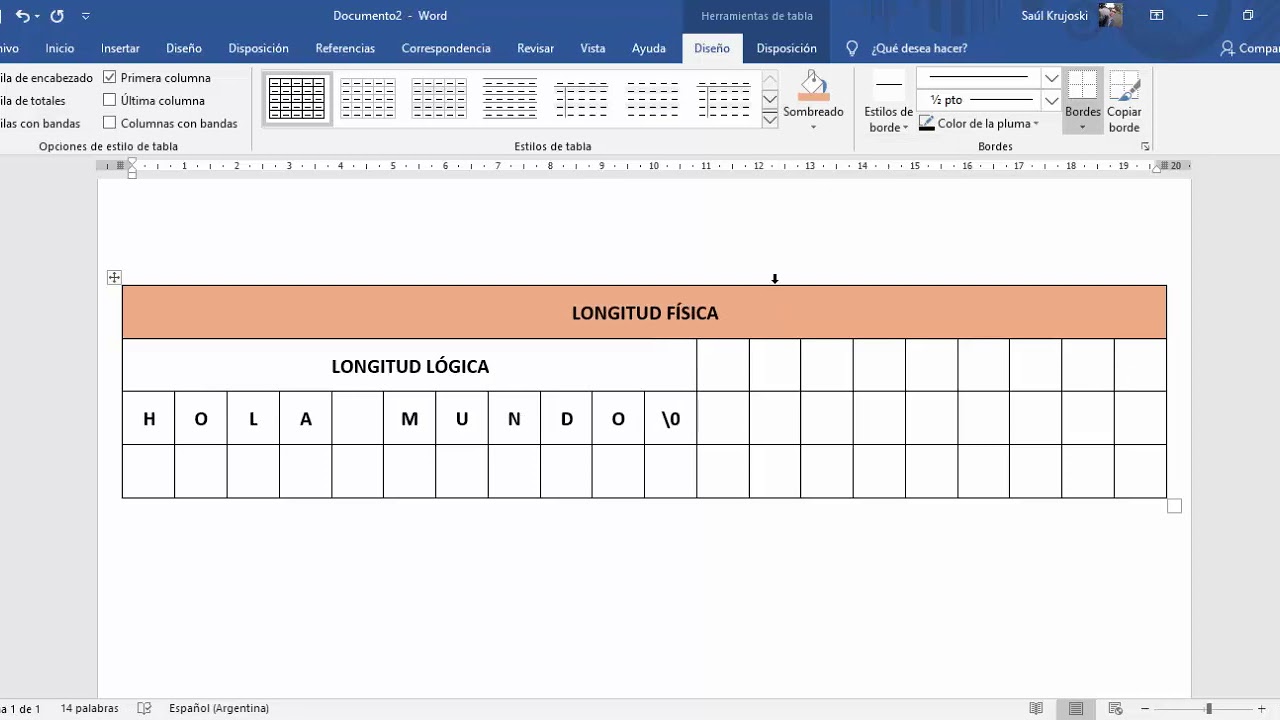The width and height of the screenshot is (1280, 720).
Task: Click the LONGITUD FÍSICA header cell
Action: coord(644,312)
